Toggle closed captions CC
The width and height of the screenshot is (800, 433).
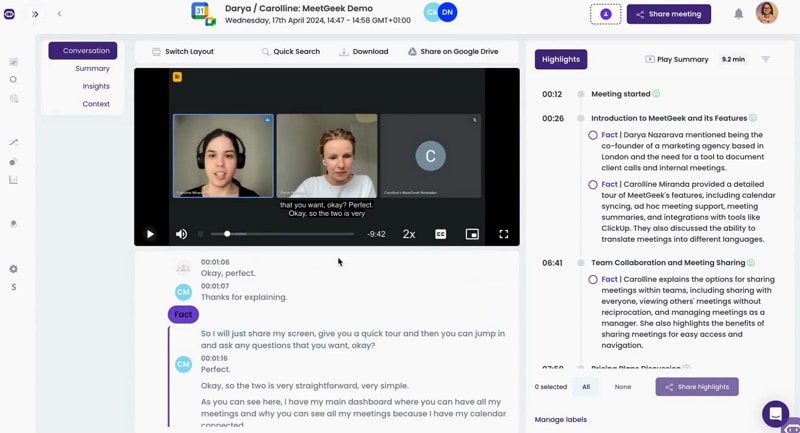[x=440, y=234]
